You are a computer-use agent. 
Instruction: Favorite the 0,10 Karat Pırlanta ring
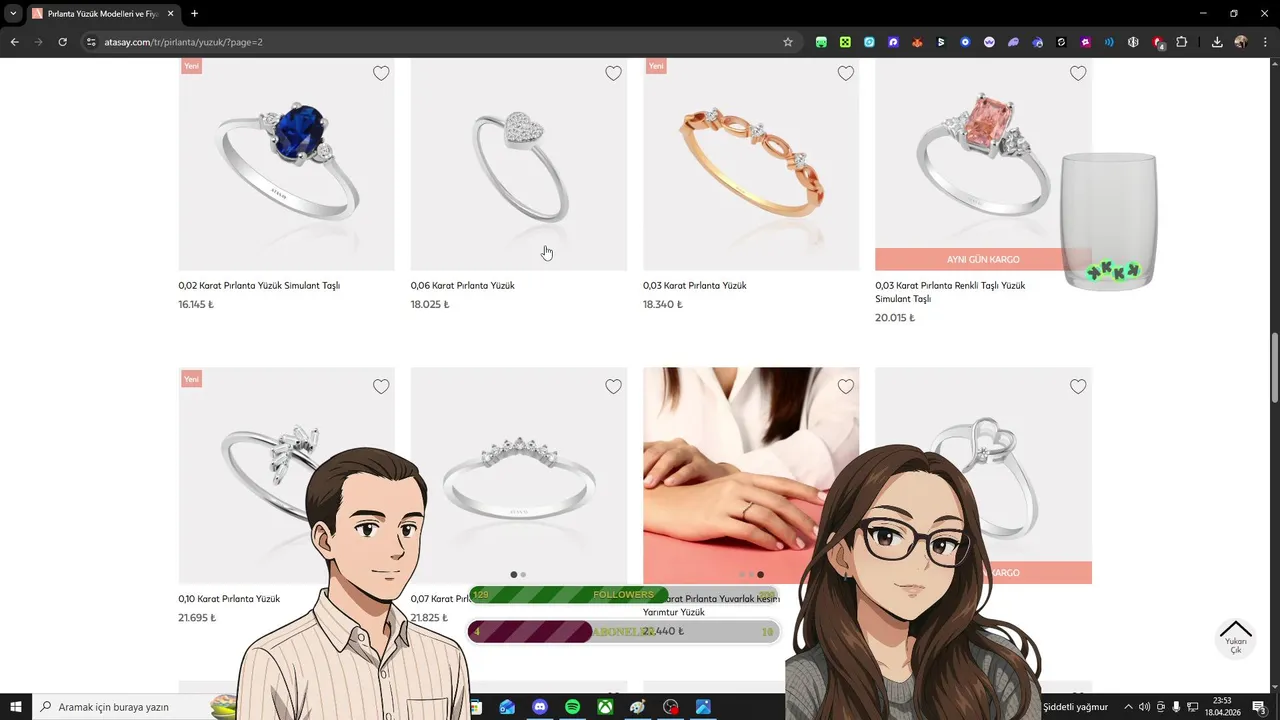(381, 387)
